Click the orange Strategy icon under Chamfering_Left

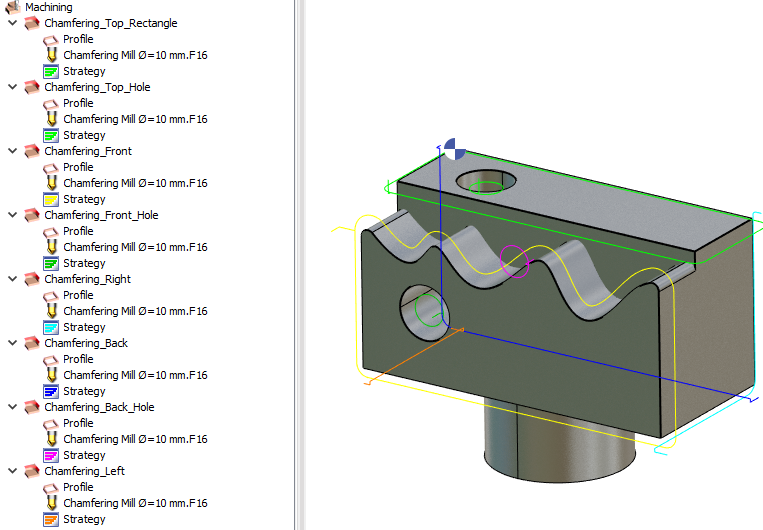pyautogui.click(x=51, y=519)
